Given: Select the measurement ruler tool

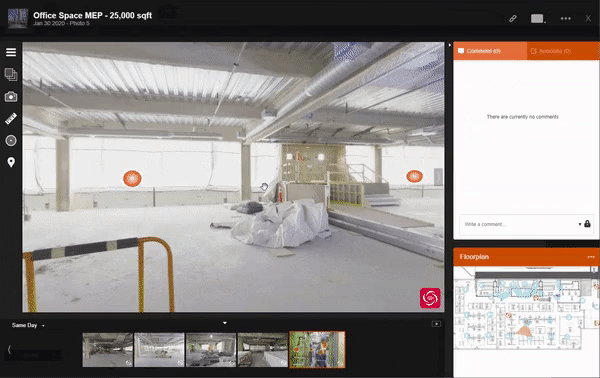Looking at the screenshot, I should pyautogui.click(x=11, y=119).
